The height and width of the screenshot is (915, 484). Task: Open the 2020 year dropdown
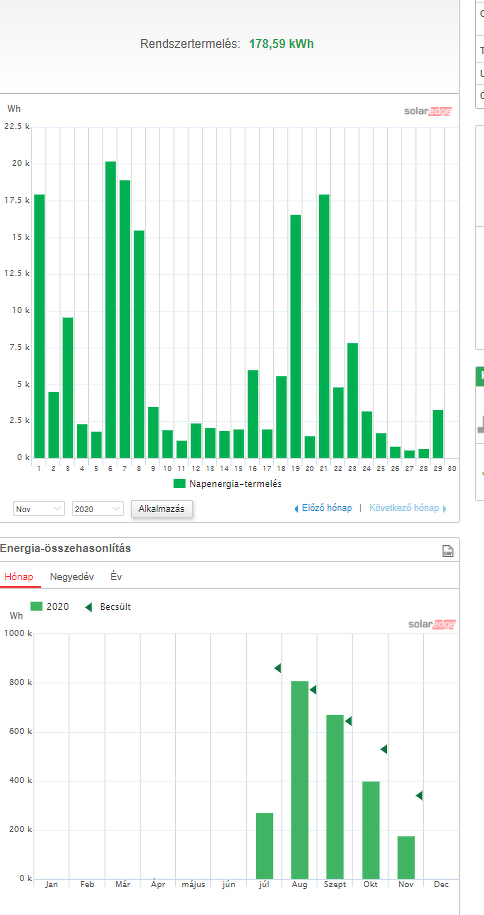pos(98,509)
